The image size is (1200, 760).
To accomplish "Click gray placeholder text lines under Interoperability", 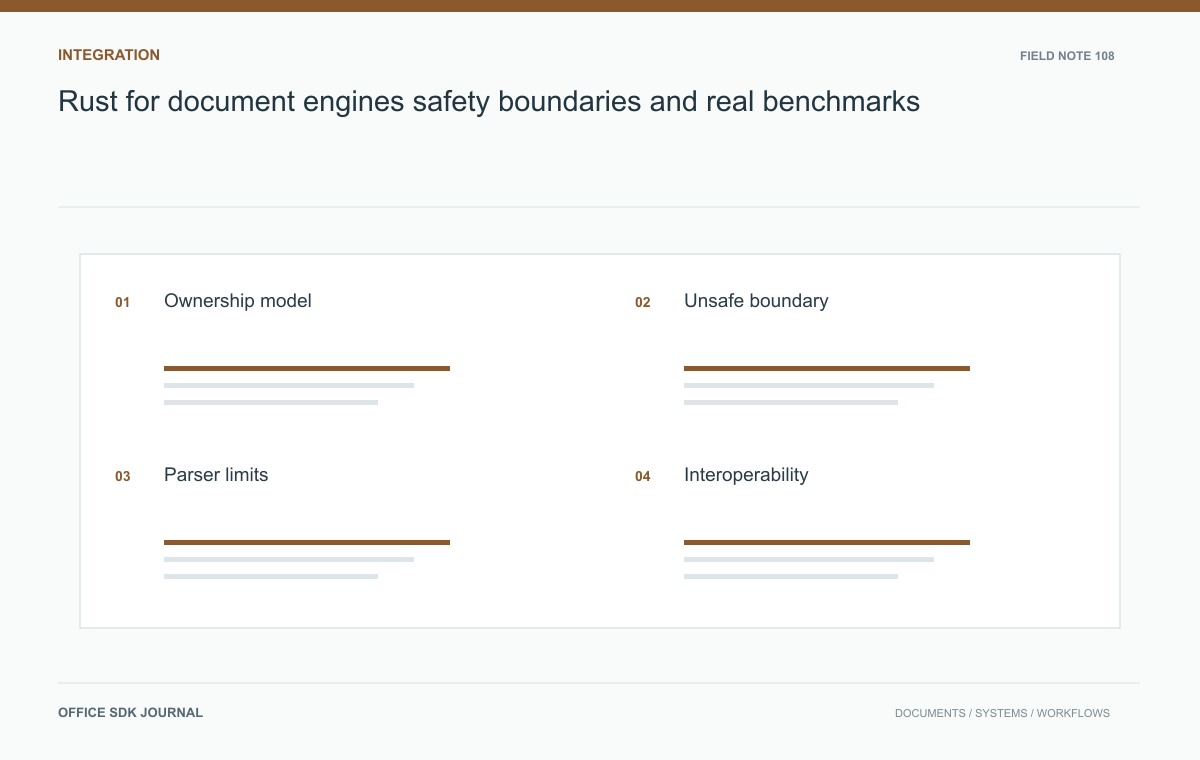I will pos(809,568).
